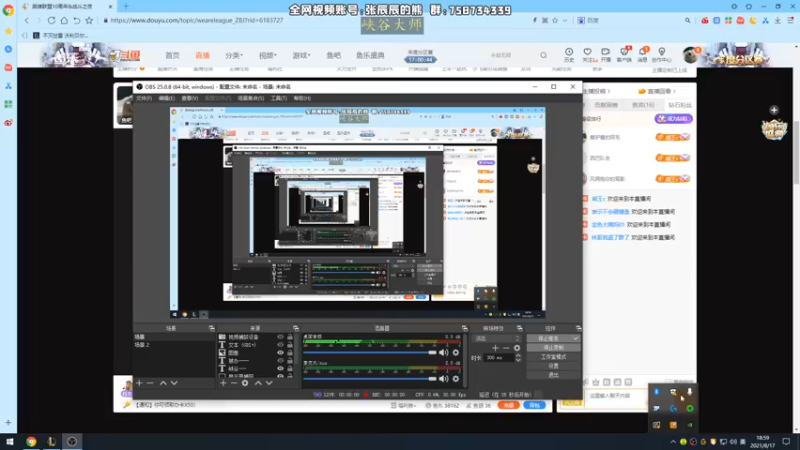Open source properties gear in Sources panel
The width and height of the screenshot is (800, 450).
[x=245, y=383]
